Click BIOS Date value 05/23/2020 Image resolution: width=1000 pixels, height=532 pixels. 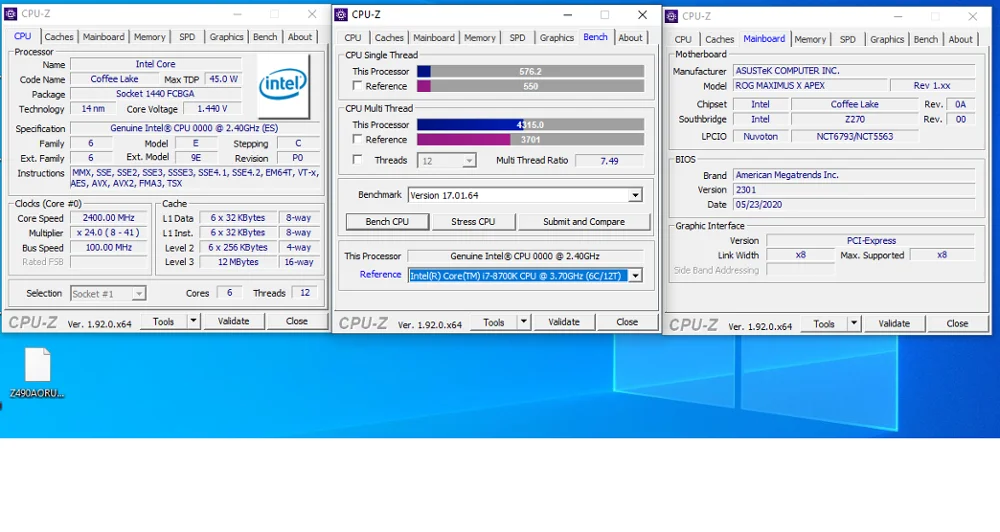854,205
